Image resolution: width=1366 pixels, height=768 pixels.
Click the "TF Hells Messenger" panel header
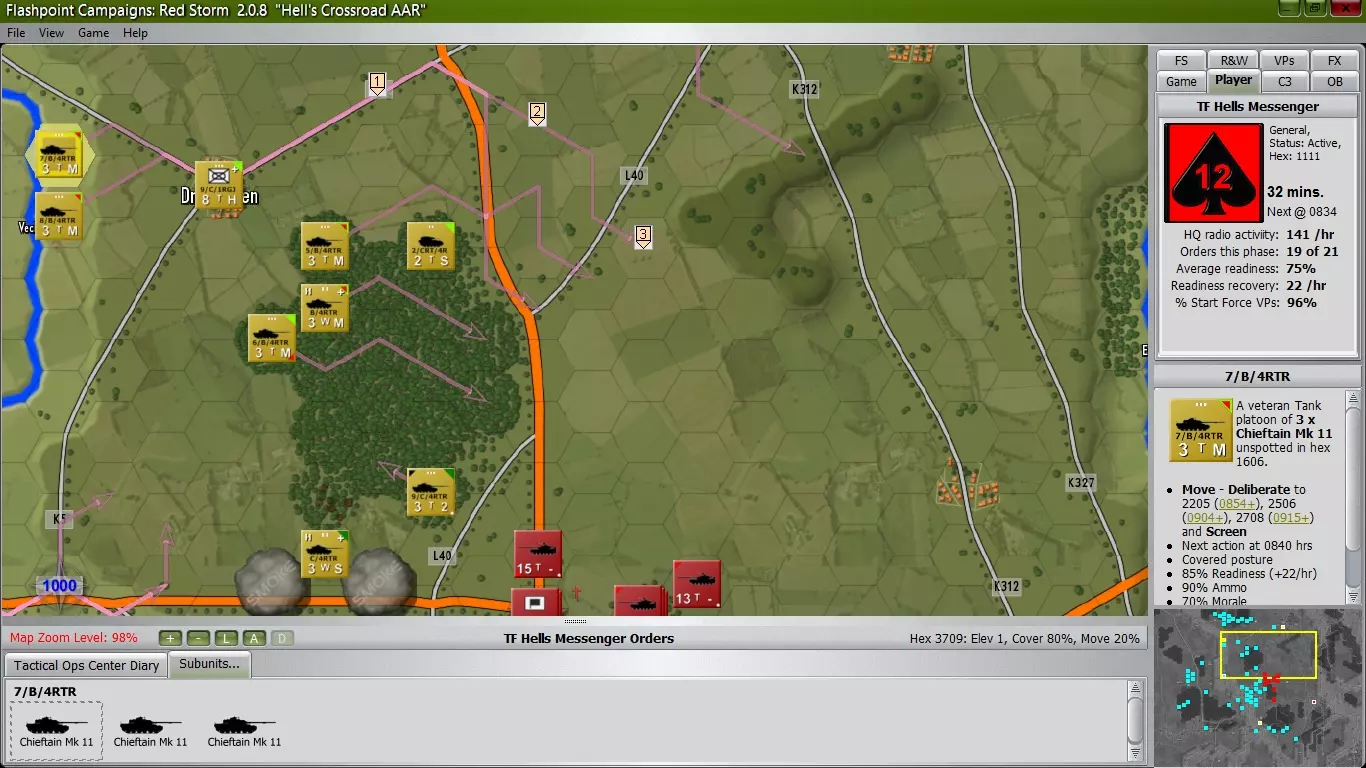(x=1258, y=106)
